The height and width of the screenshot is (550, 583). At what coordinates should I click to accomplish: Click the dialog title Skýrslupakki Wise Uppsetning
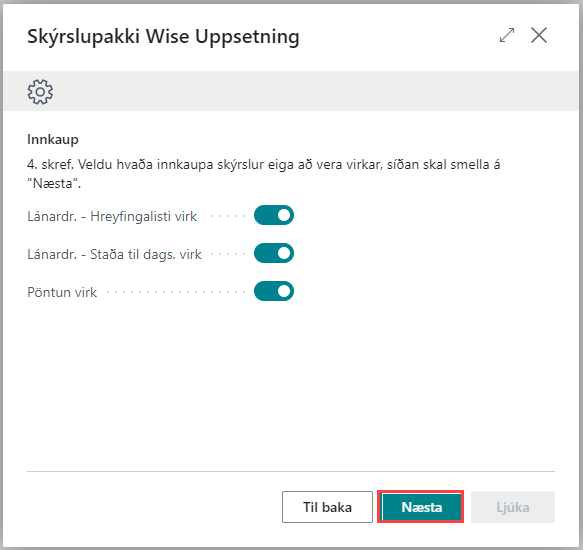[x=163, y=36]
